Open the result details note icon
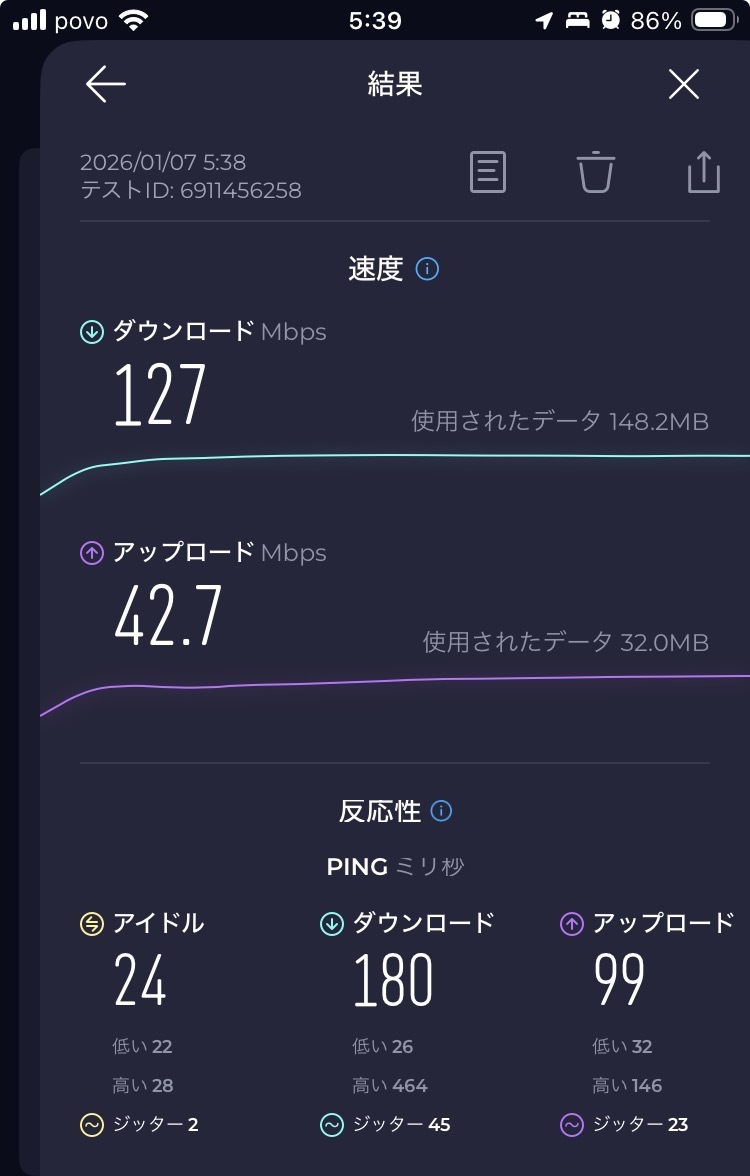 point(488,173)
